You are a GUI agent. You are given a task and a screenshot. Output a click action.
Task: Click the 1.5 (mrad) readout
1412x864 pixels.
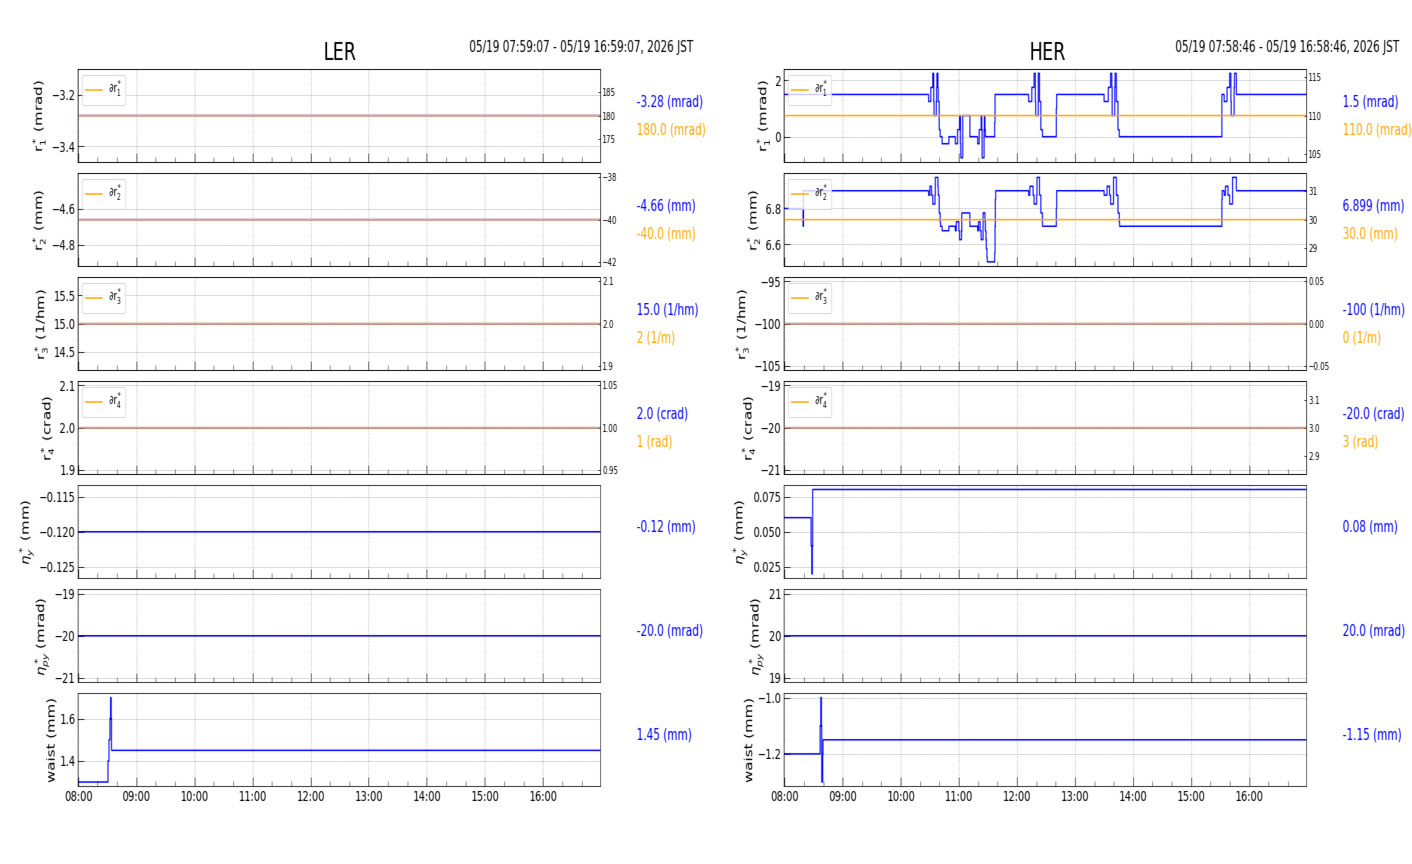1370,102
